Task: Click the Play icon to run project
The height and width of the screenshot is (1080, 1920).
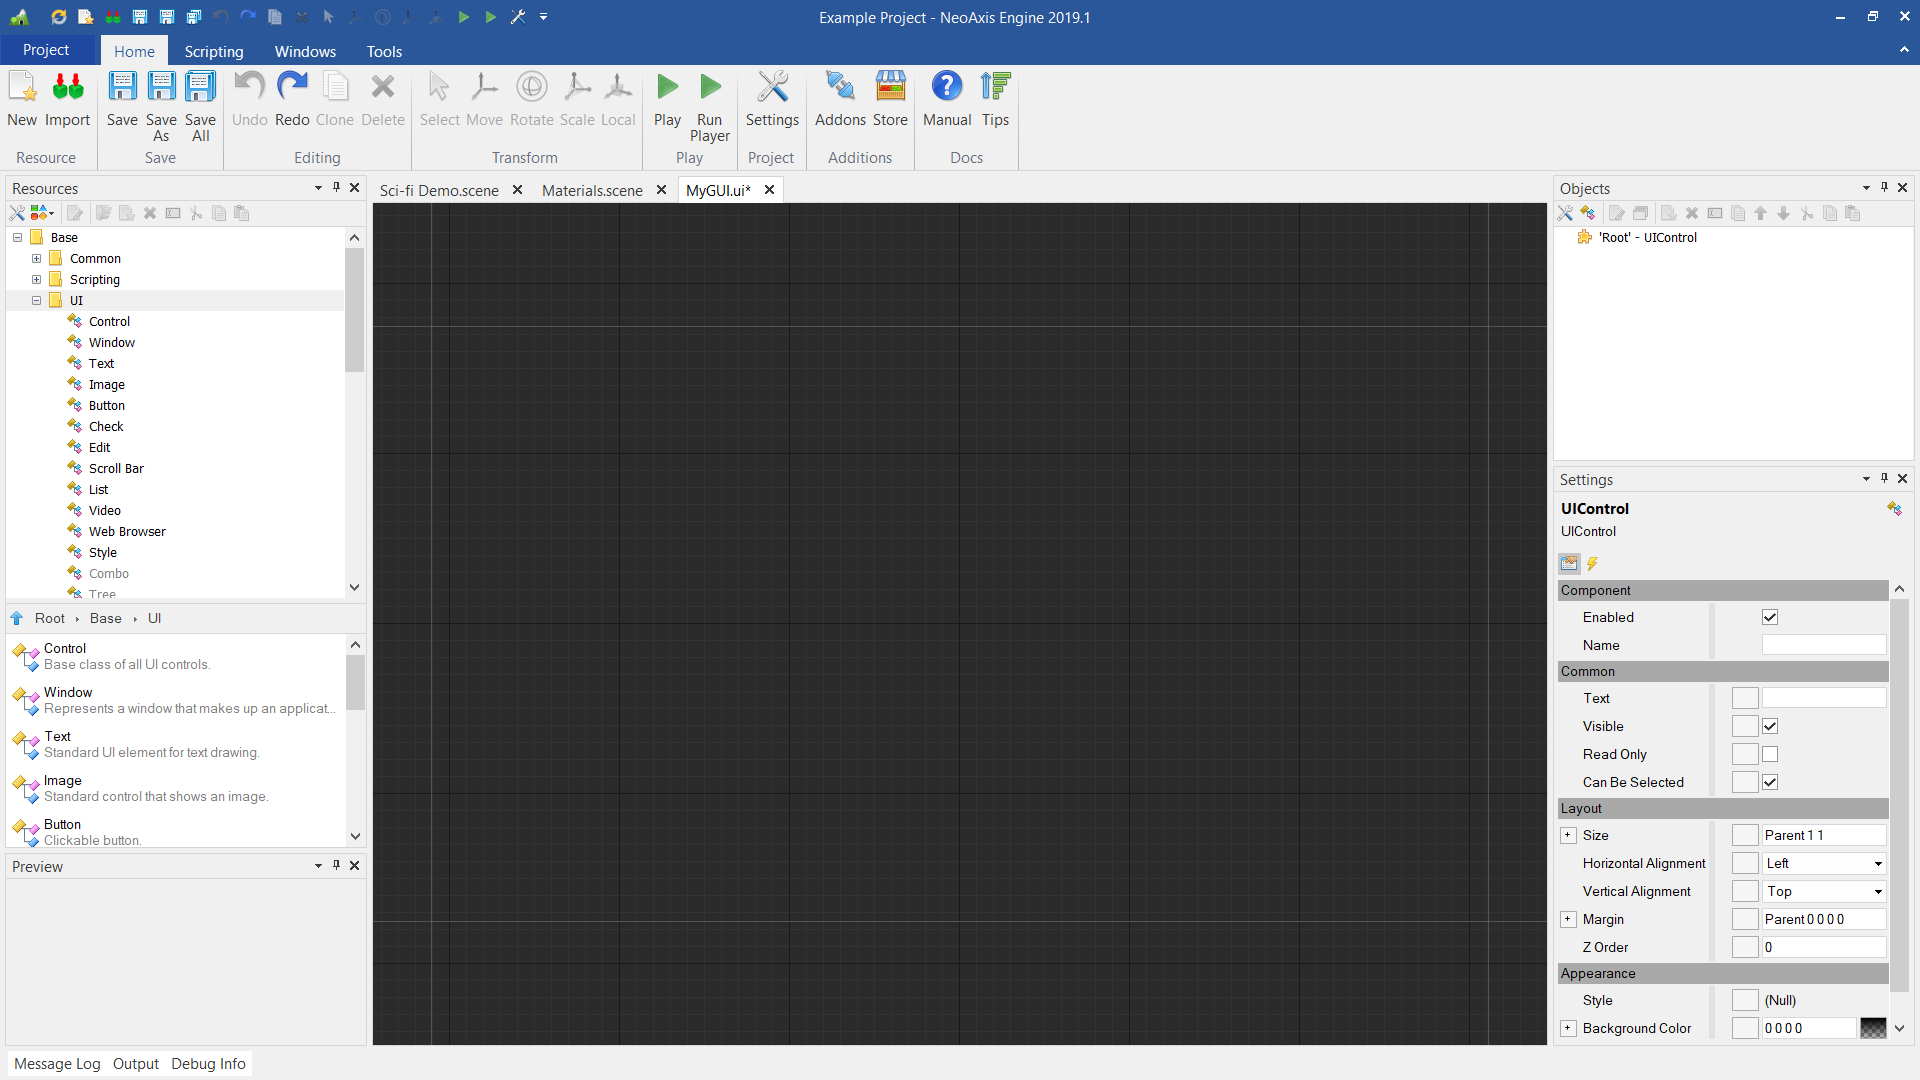Action: [x=667, y=87]
